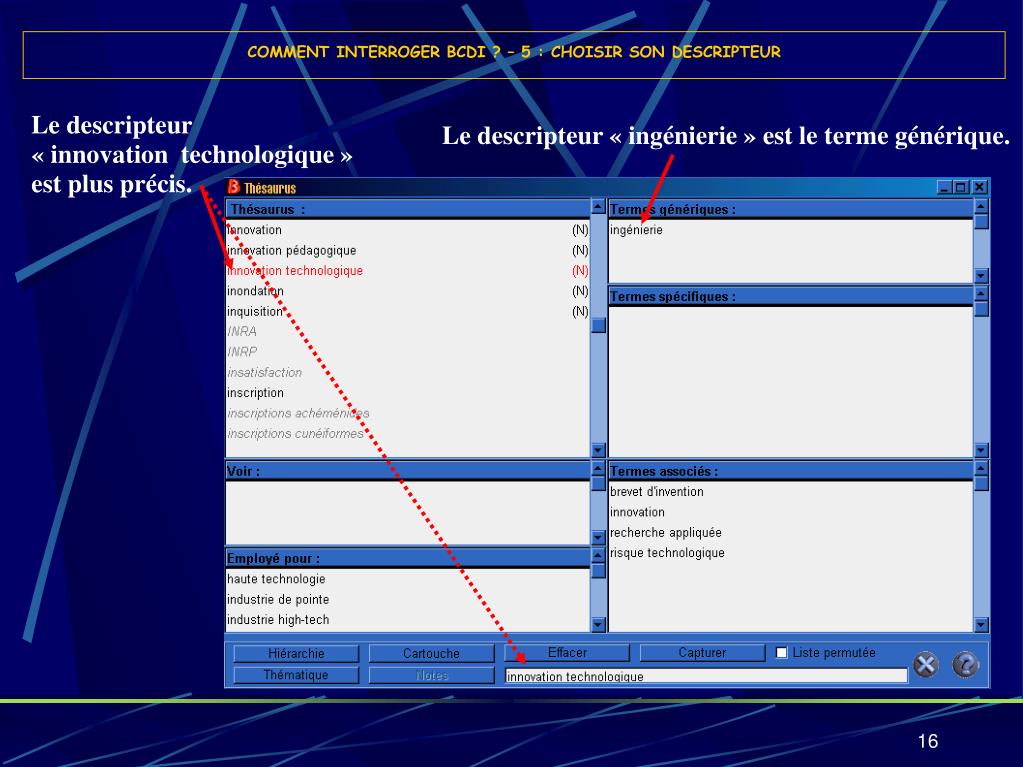The image size is (1023, 767).
Task: Click 'industrie de pointe' under Employé pour
Action: 278,599
